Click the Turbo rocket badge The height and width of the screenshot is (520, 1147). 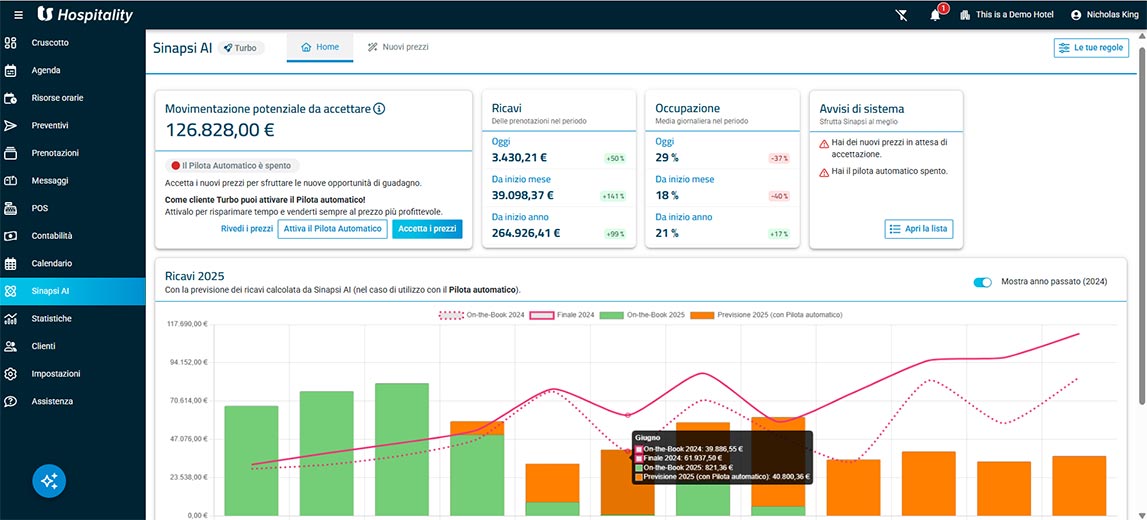click(x=241, y=48)
